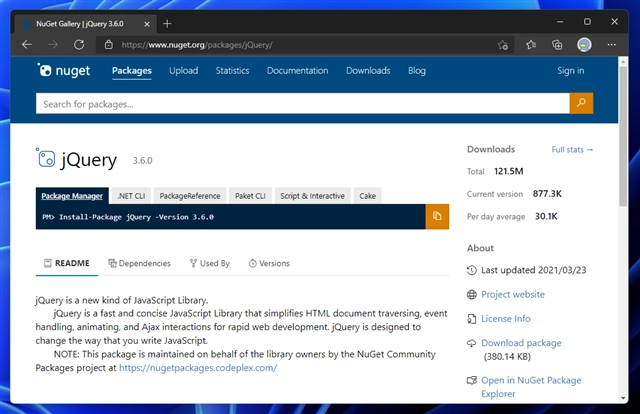Click the cloud download icon
Viewport: 640px width, 414px height.
click(x=471, y=343)
